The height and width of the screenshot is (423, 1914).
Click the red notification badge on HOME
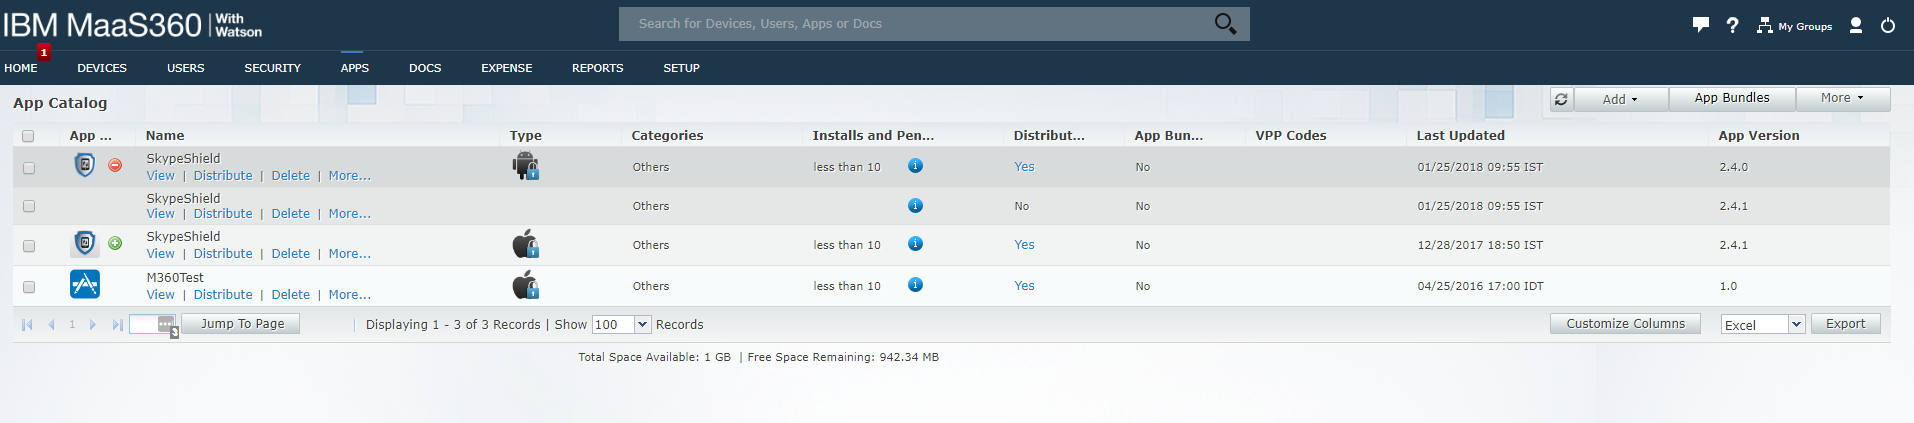[x=44, y=52]
